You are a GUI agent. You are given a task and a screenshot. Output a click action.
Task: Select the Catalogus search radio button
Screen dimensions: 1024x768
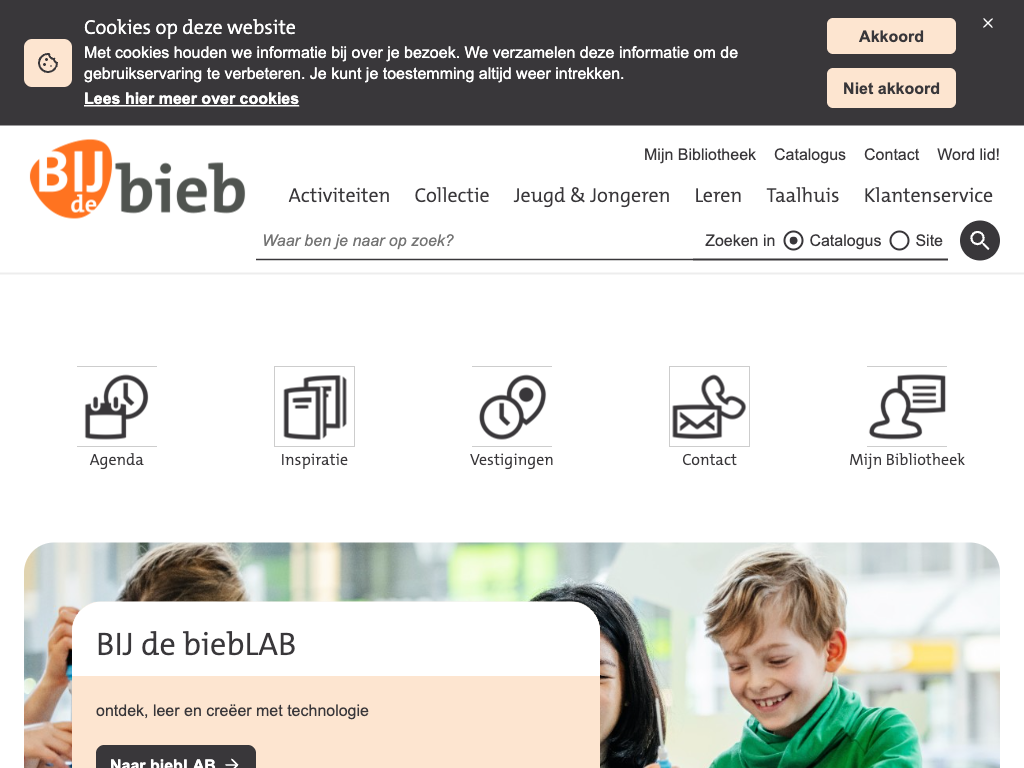[793, 241]
